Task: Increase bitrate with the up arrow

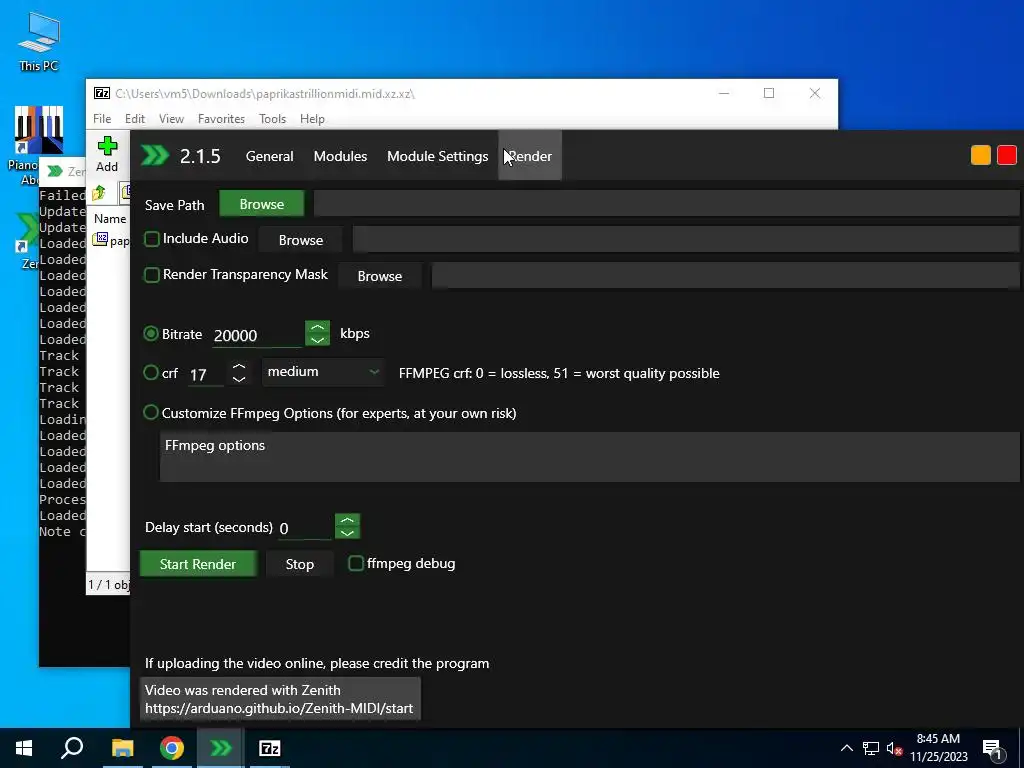Action: (317, 327)
